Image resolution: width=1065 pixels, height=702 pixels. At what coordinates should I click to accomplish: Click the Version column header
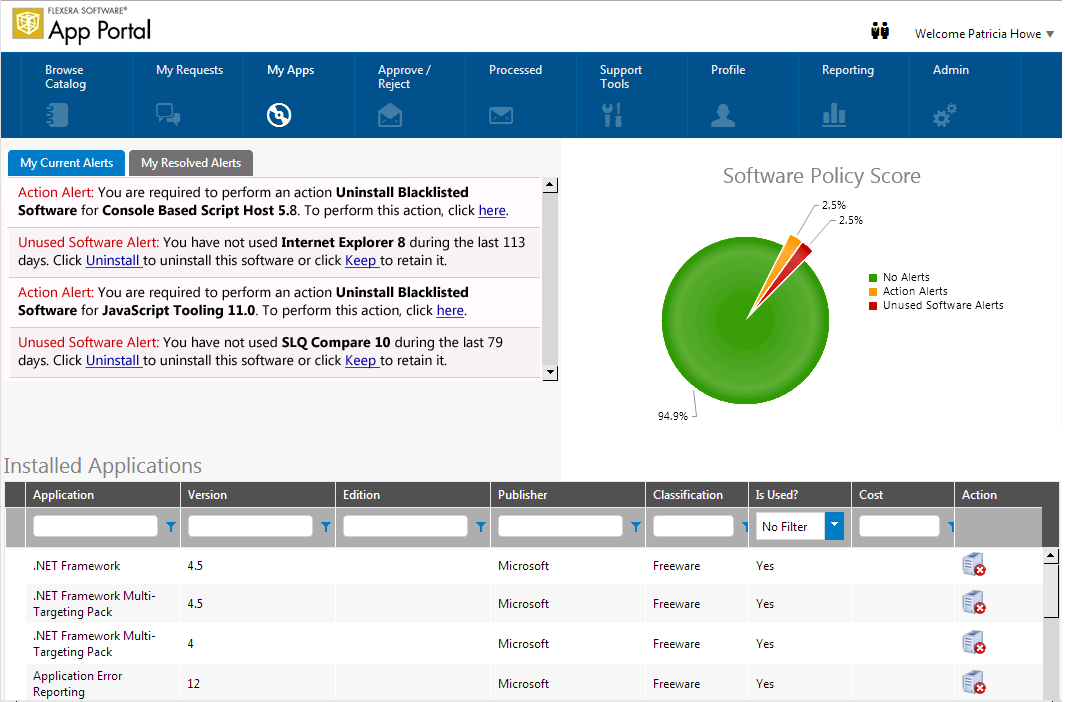point(258,495)
